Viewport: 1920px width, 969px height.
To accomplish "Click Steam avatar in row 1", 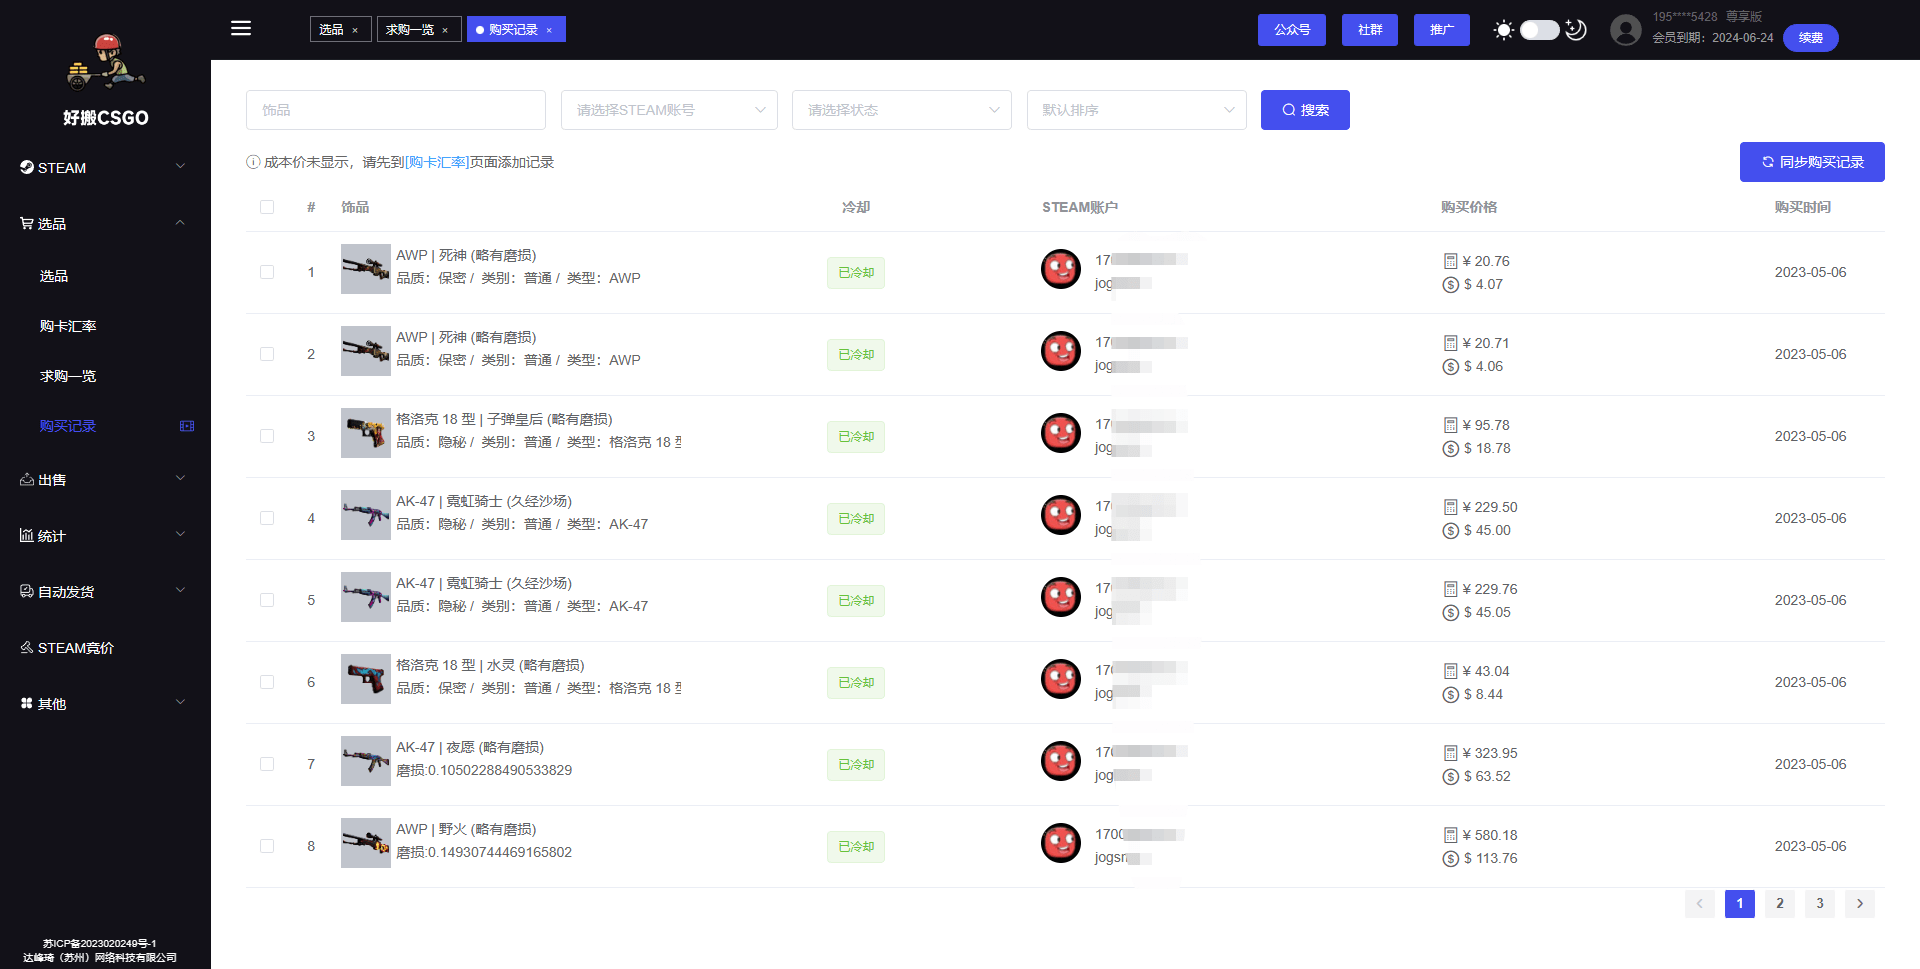I will coord(1061,269).
